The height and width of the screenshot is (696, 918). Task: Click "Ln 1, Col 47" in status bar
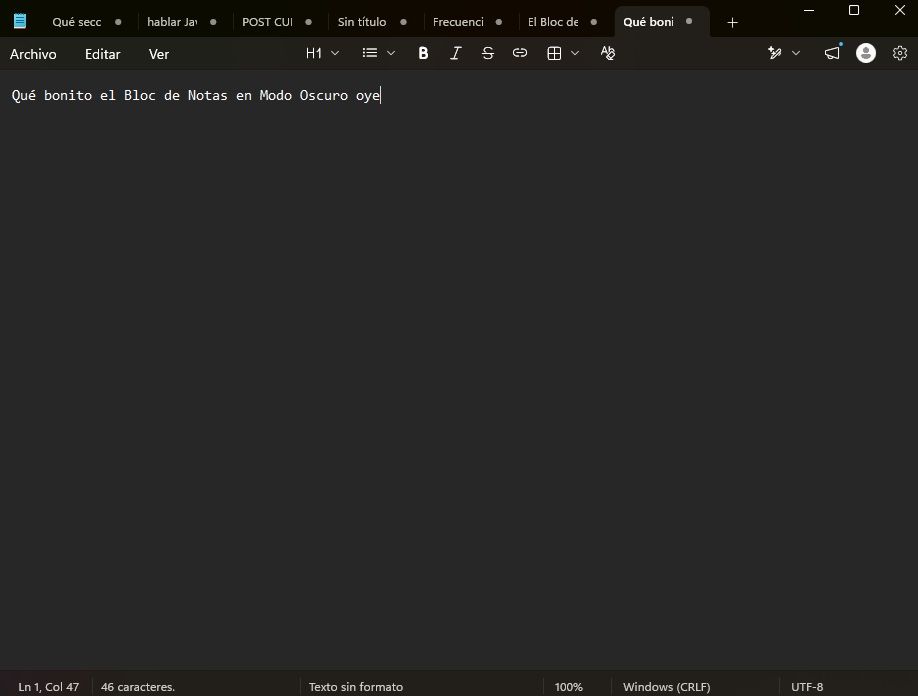tap(49, 687)
